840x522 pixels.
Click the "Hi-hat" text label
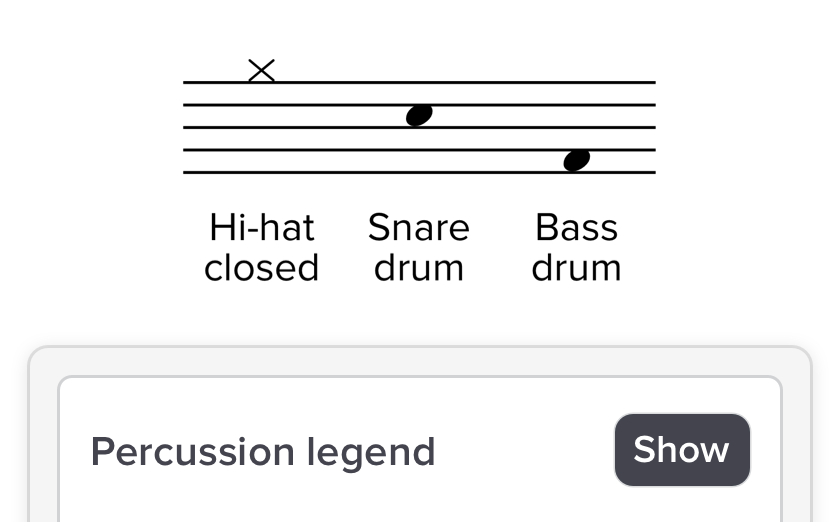[262, 228]
